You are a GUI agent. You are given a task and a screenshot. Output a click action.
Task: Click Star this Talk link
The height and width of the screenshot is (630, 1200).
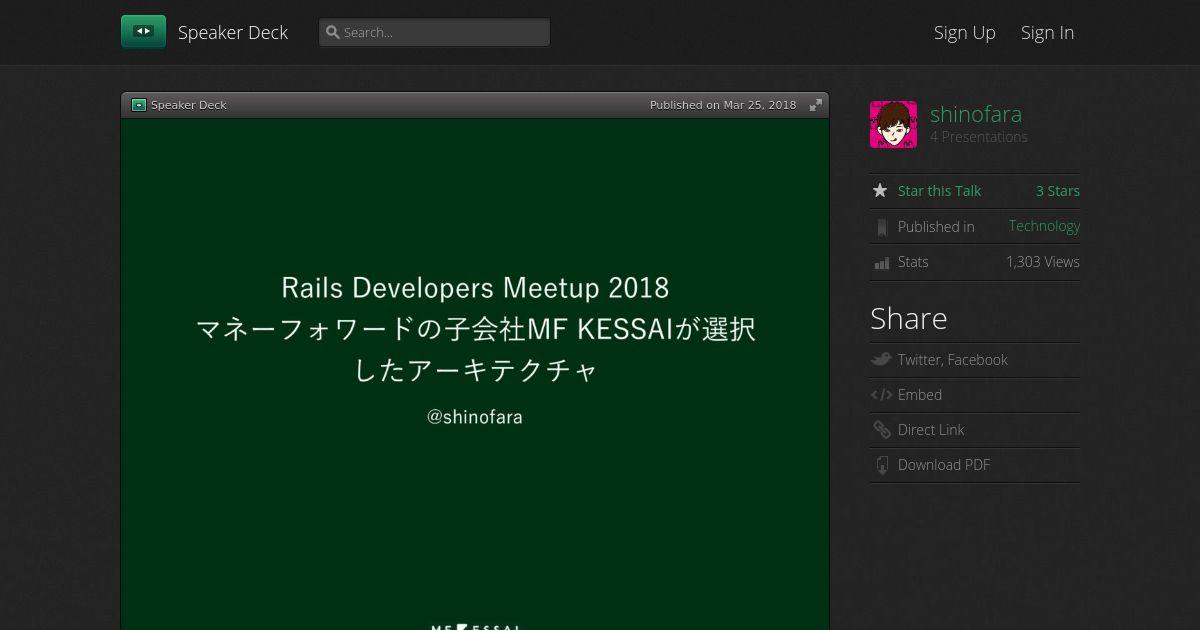(x=939, y=191)
